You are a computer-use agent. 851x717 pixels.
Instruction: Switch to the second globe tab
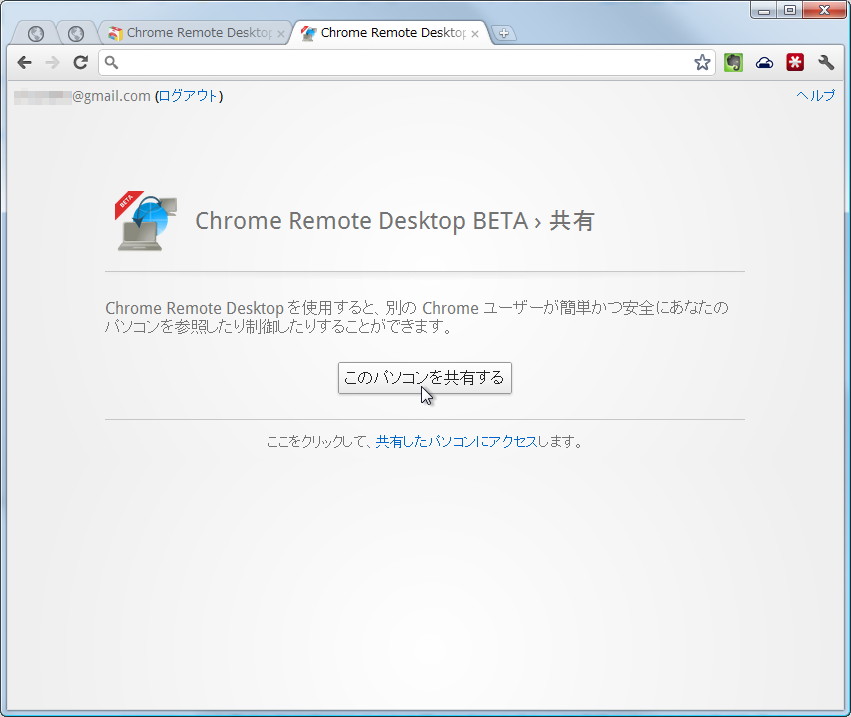click(x=76, y=34)
